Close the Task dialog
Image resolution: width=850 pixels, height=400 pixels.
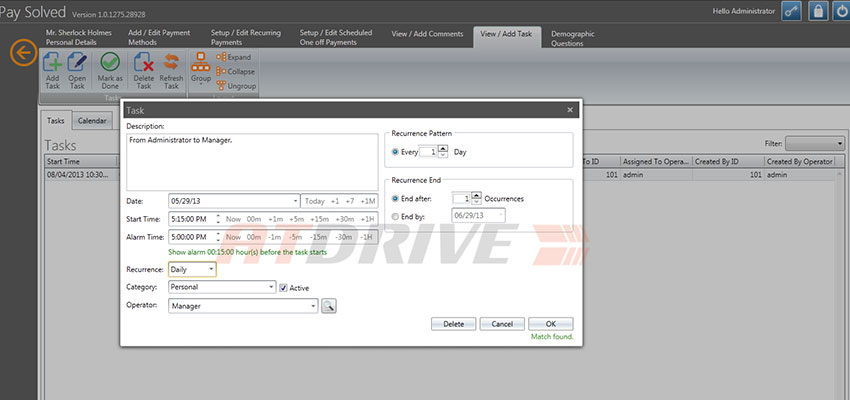(570, 110)
